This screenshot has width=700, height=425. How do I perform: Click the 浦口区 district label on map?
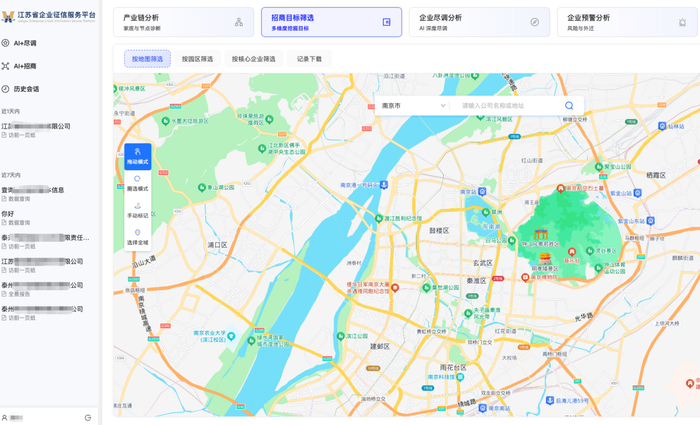pyautogui.click(x=217, y=245)
